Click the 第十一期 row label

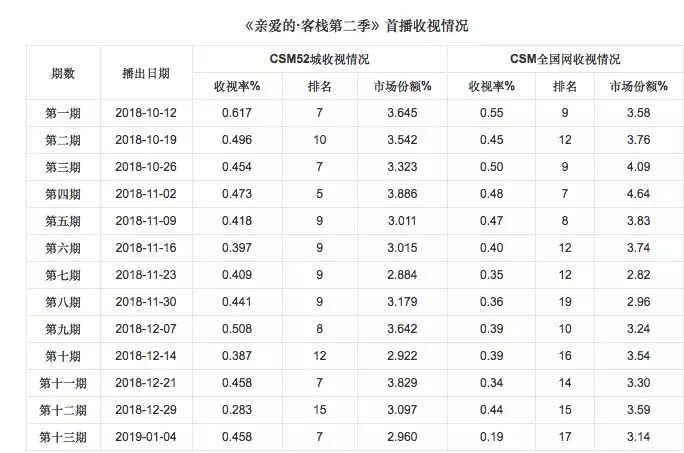point(63,384)
